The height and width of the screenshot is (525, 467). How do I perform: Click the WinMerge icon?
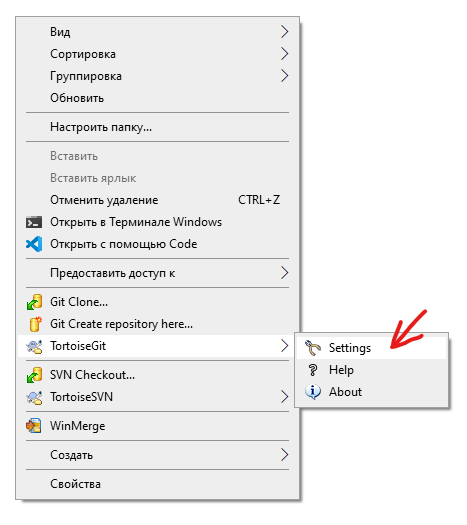[x=34, y=426]
